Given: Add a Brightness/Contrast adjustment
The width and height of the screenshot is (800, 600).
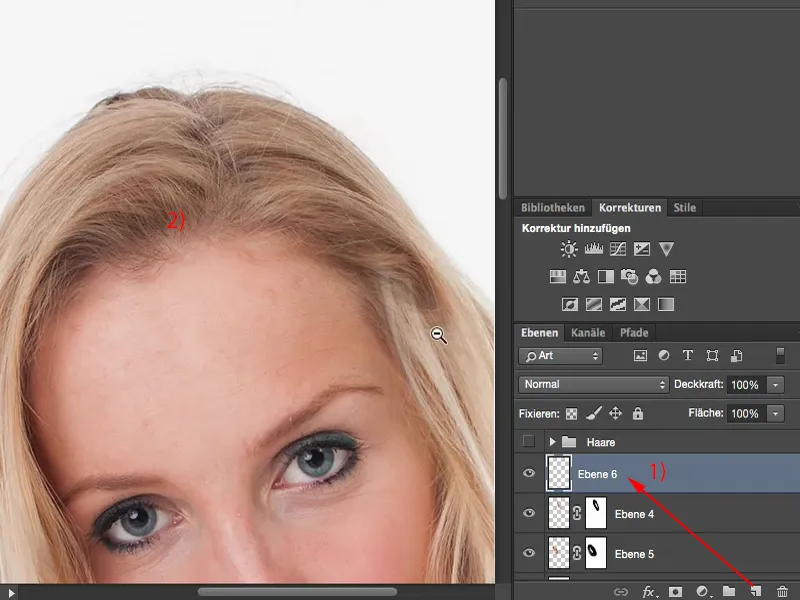Looking at the screenshot, I should [568, 249].
